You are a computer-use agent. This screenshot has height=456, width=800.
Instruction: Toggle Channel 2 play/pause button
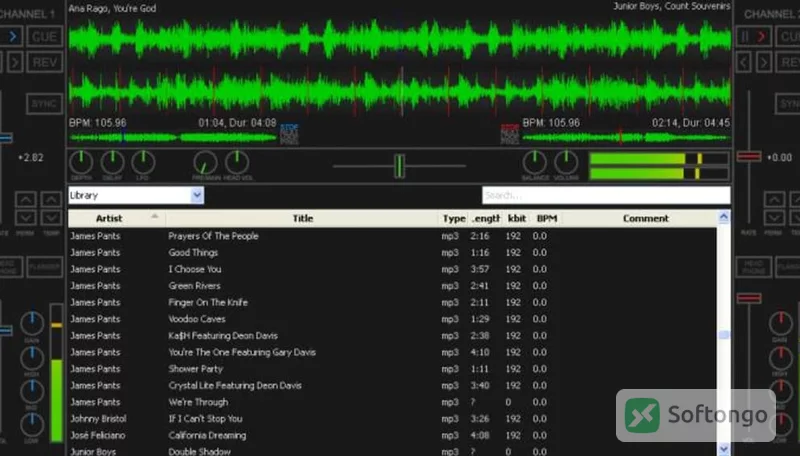point(753,37)
